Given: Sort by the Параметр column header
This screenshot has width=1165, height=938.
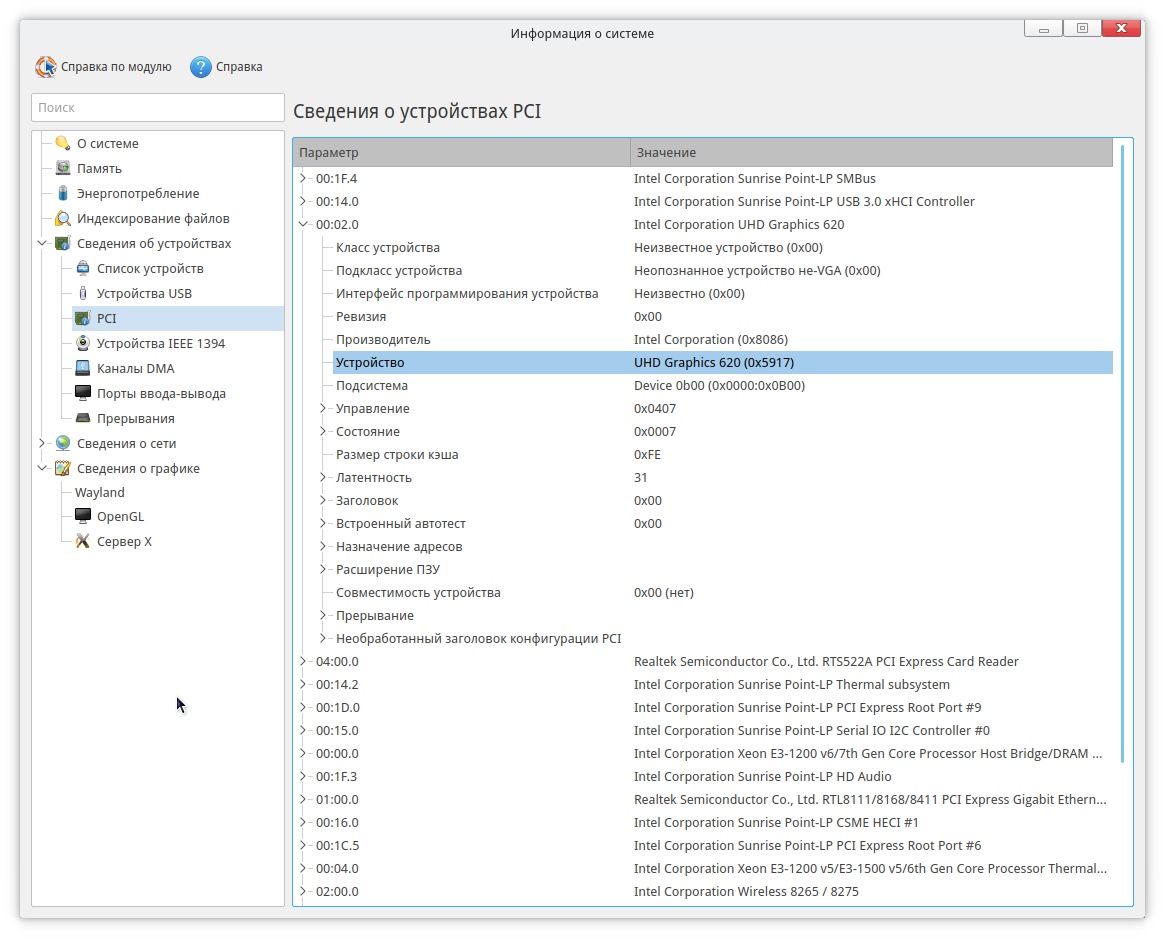Looking at the screenshot, I should pyautogui.click(x=460, y=152).
